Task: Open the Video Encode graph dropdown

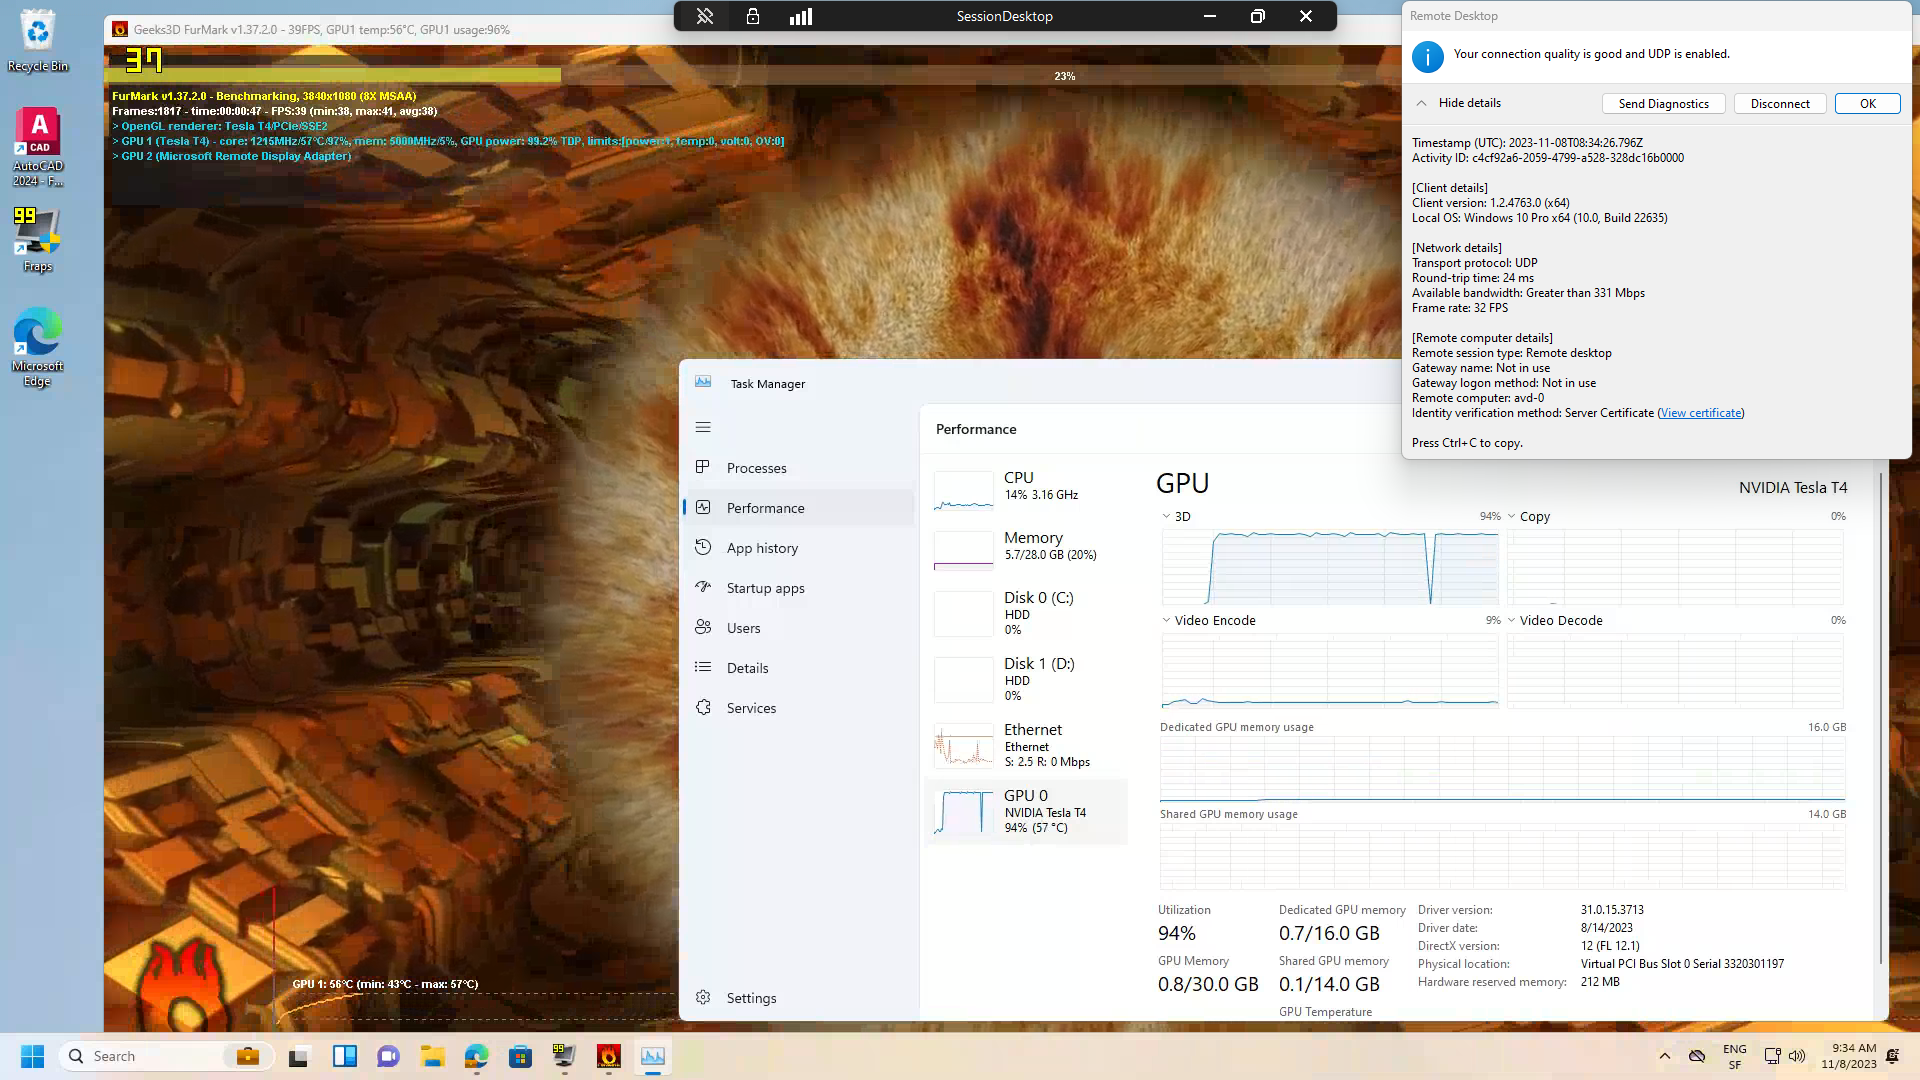Action: click(1166, 621)
